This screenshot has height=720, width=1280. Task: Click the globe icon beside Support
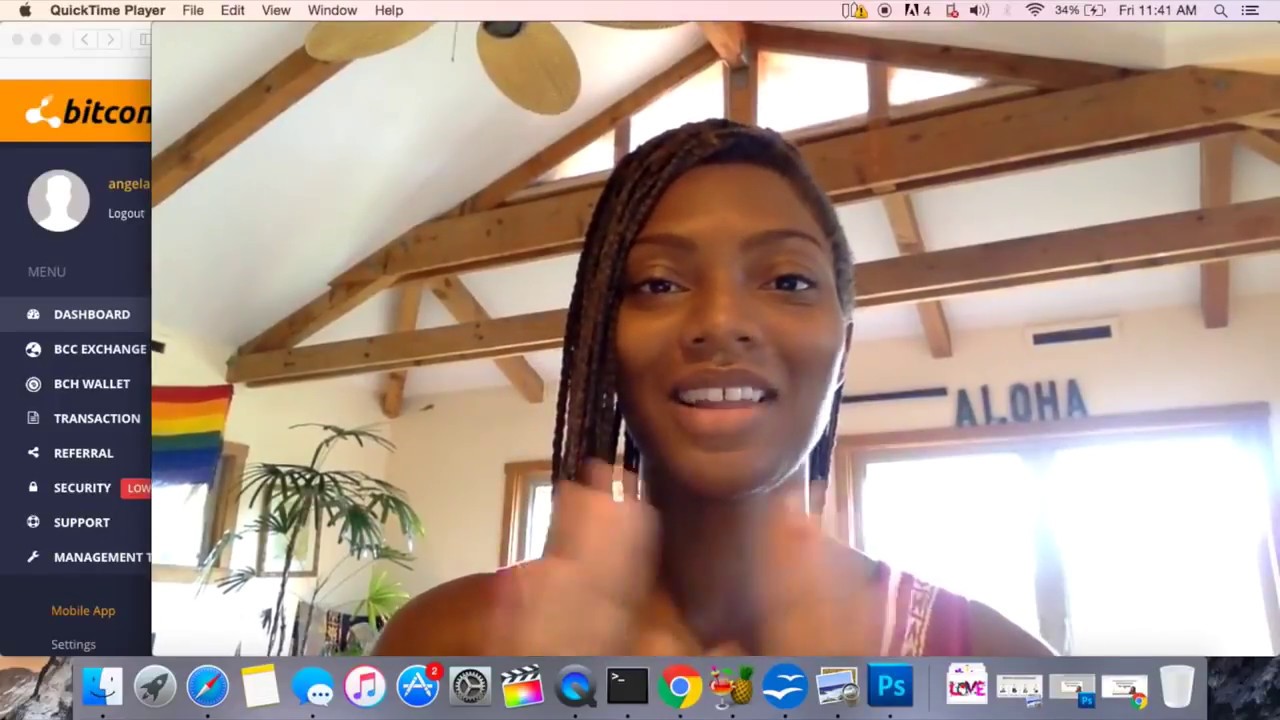33,522
